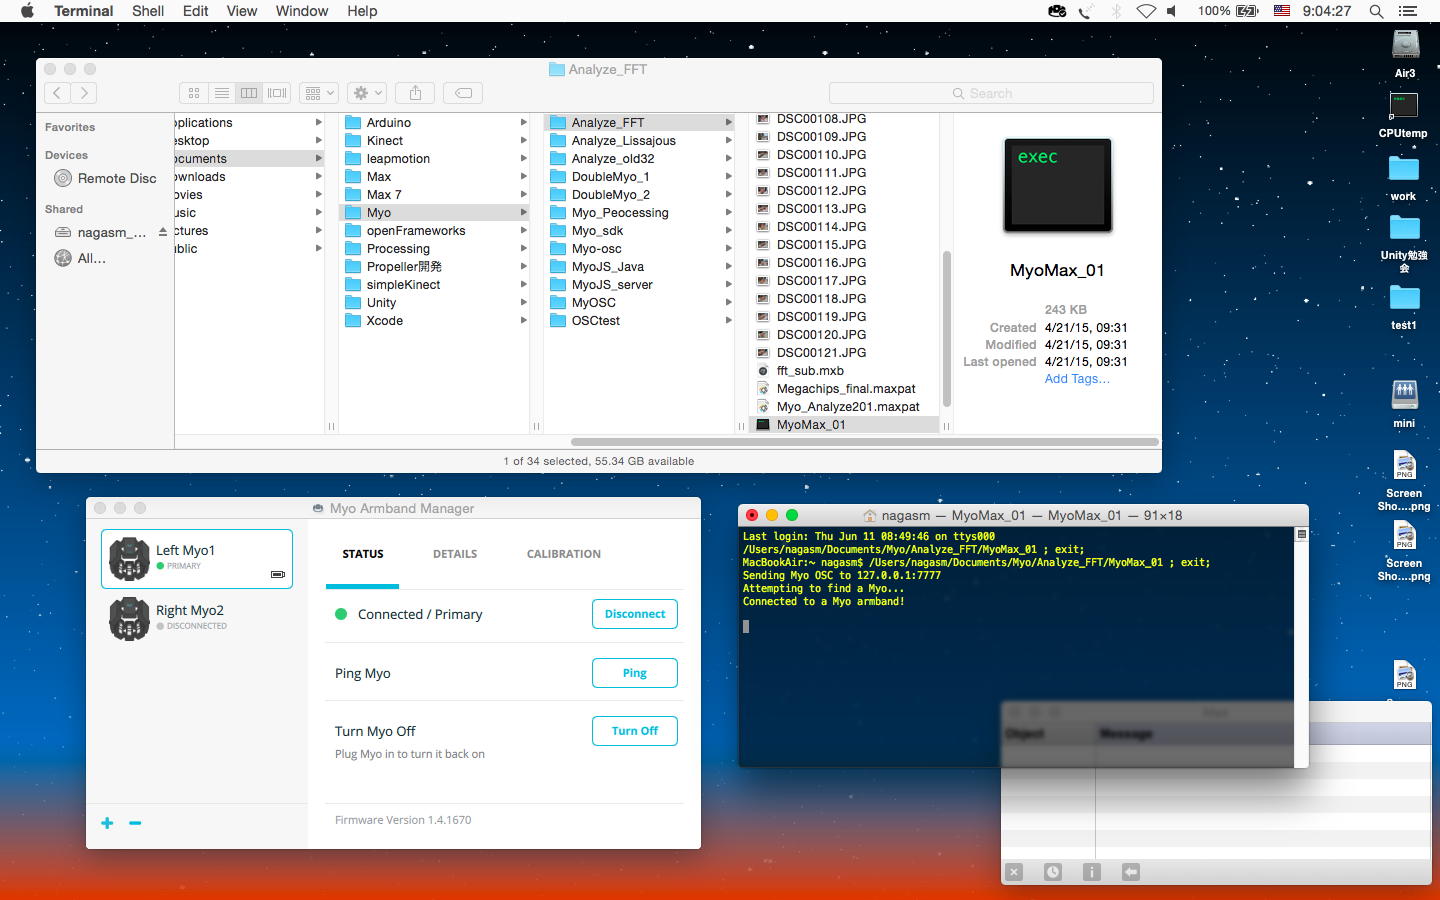
Task: Select the Myo_sdk folder
Action: pos(639,231)
